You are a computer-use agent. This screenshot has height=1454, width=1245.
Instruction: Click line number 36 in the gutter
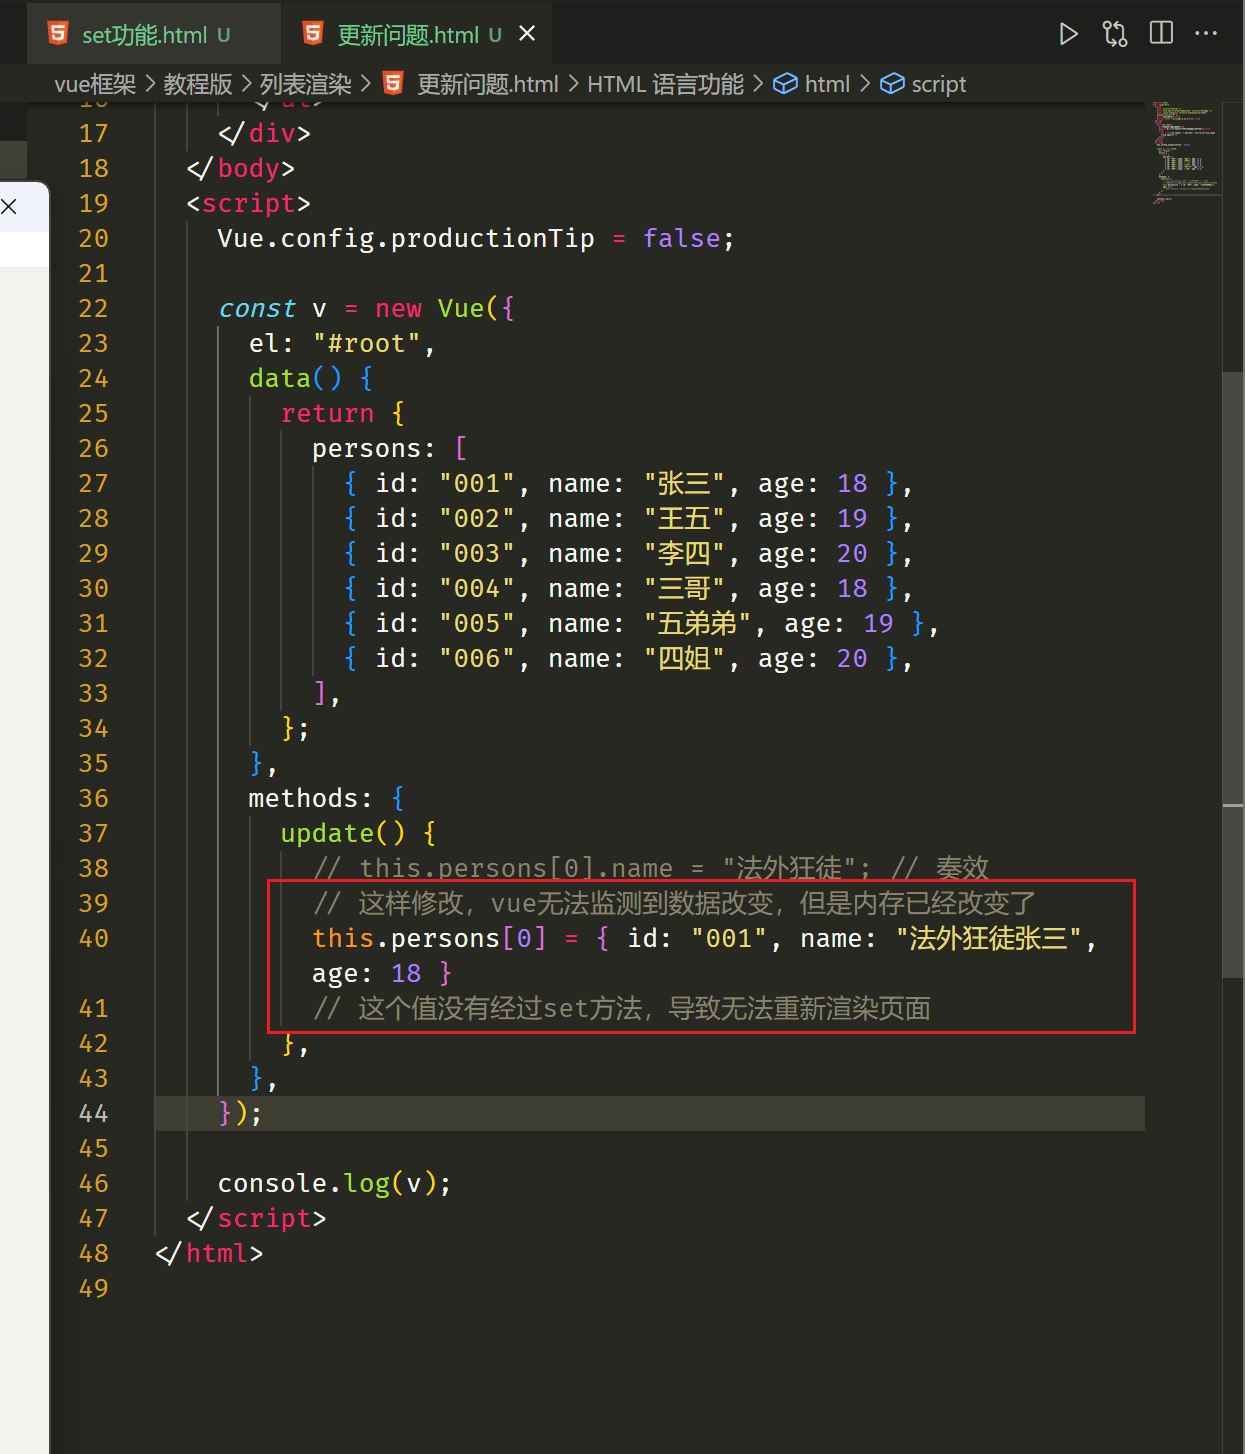[x=93, y=798]
